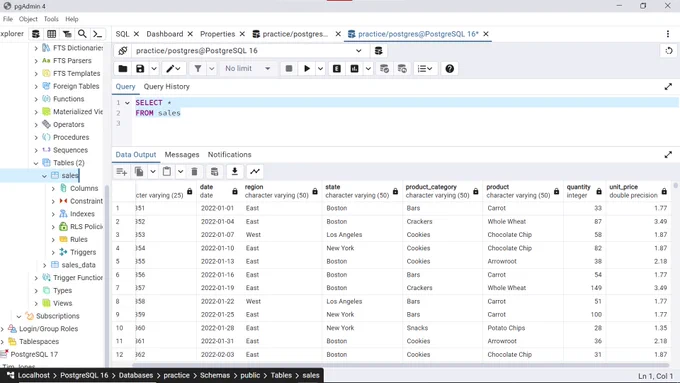Open the Tools menu
Screen dimensions: 680x383
pyautogui.click(x=51, y=19)
